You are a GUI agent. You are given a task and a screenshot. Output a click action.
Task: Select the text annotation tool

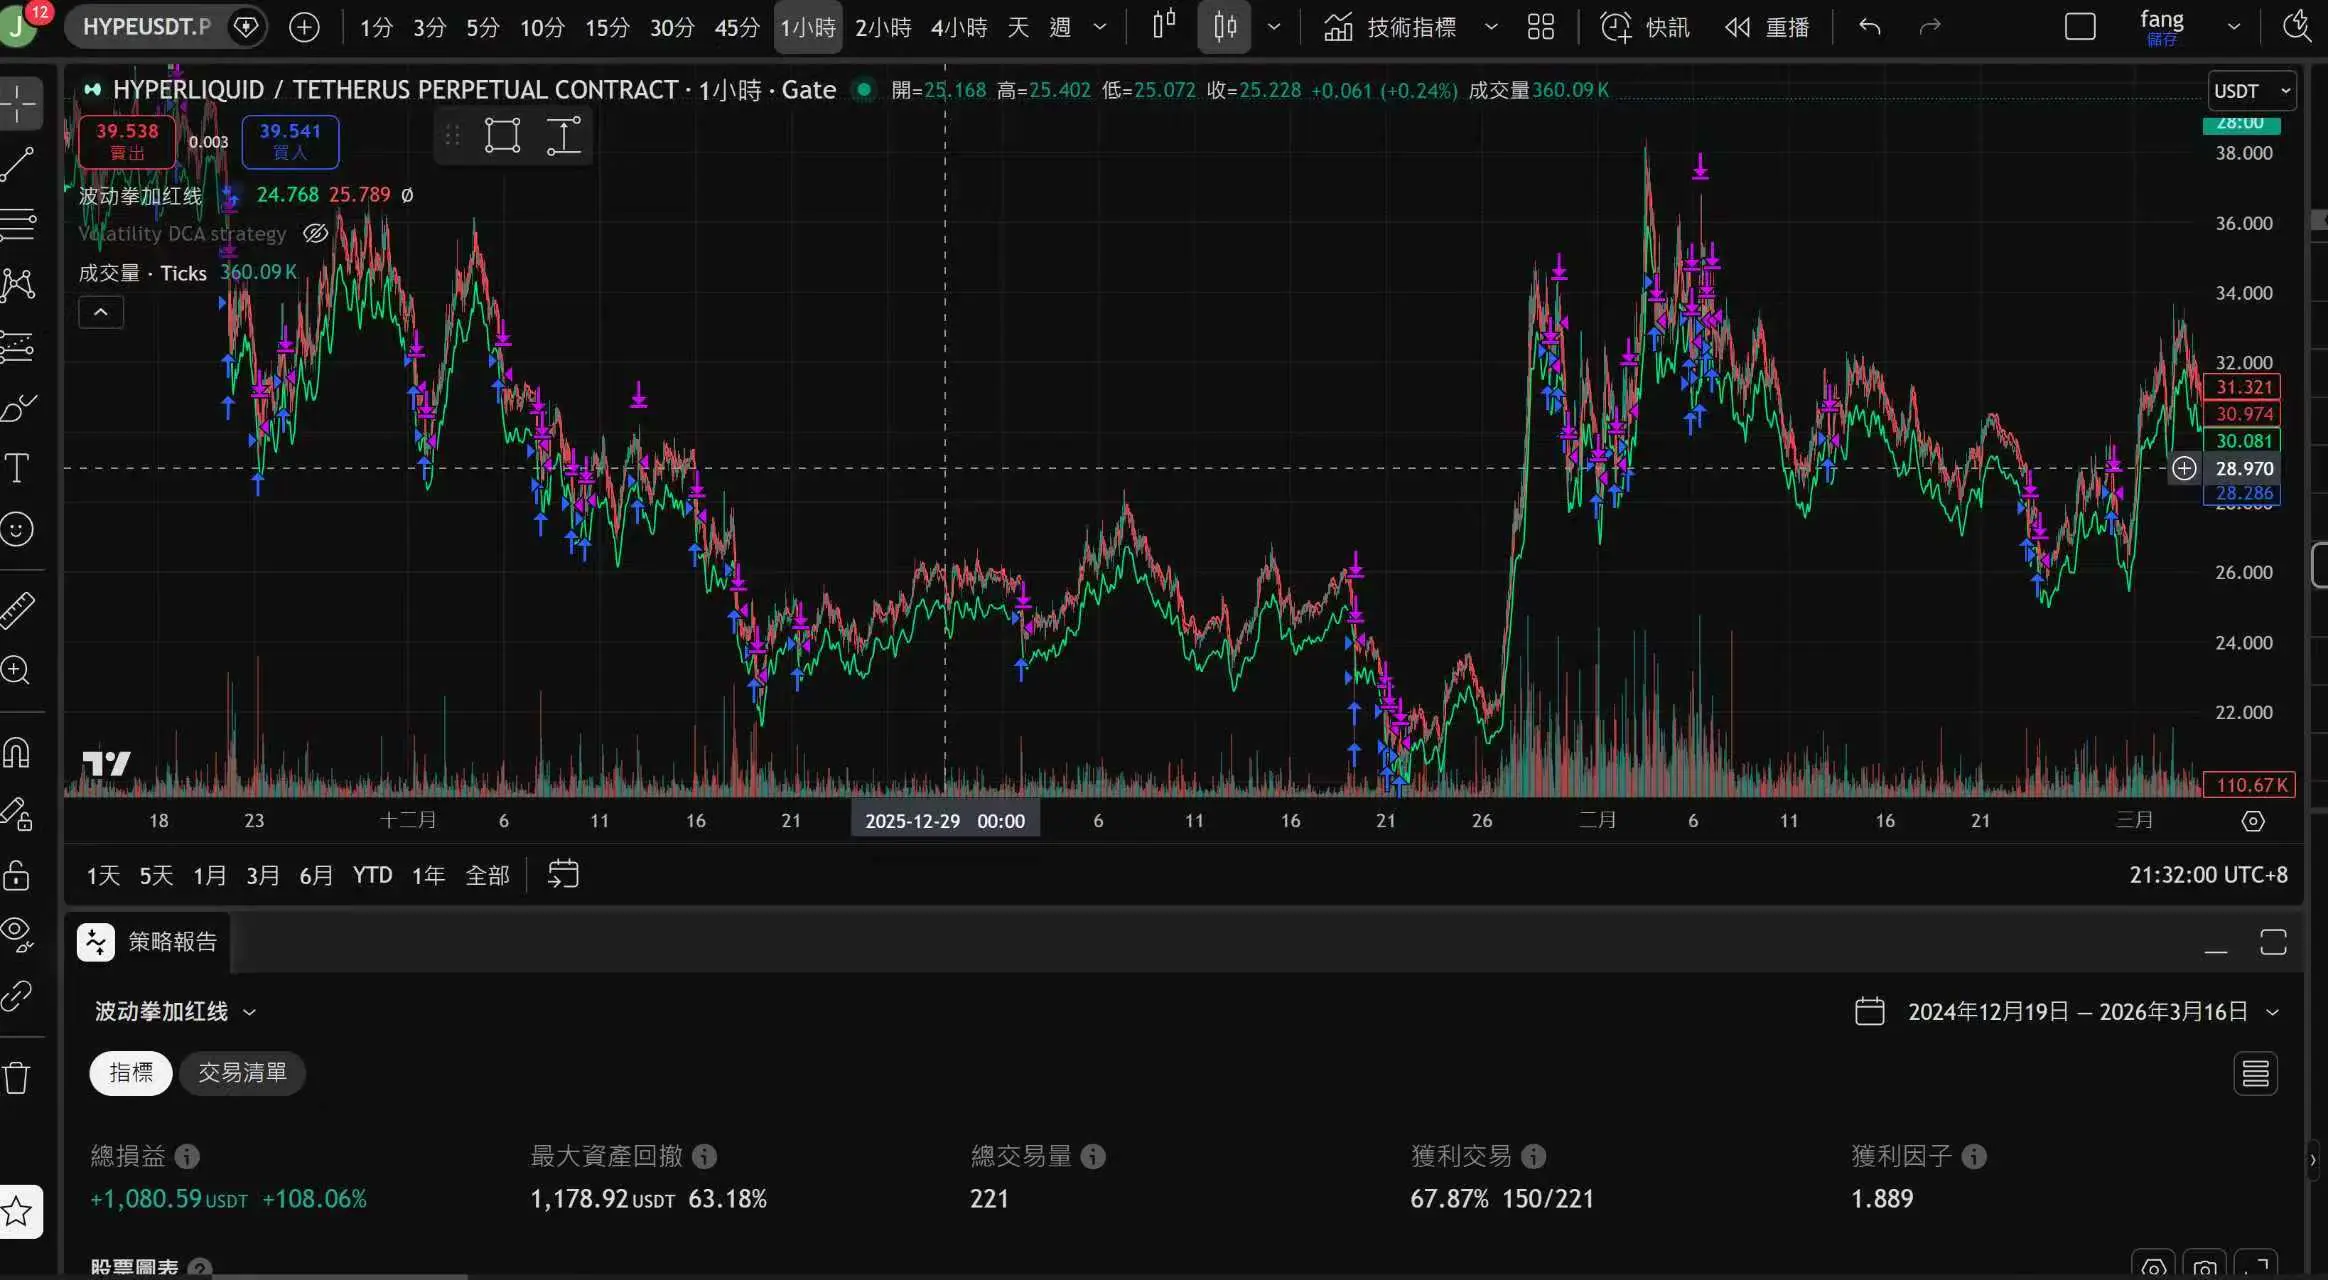click(17, 468)
